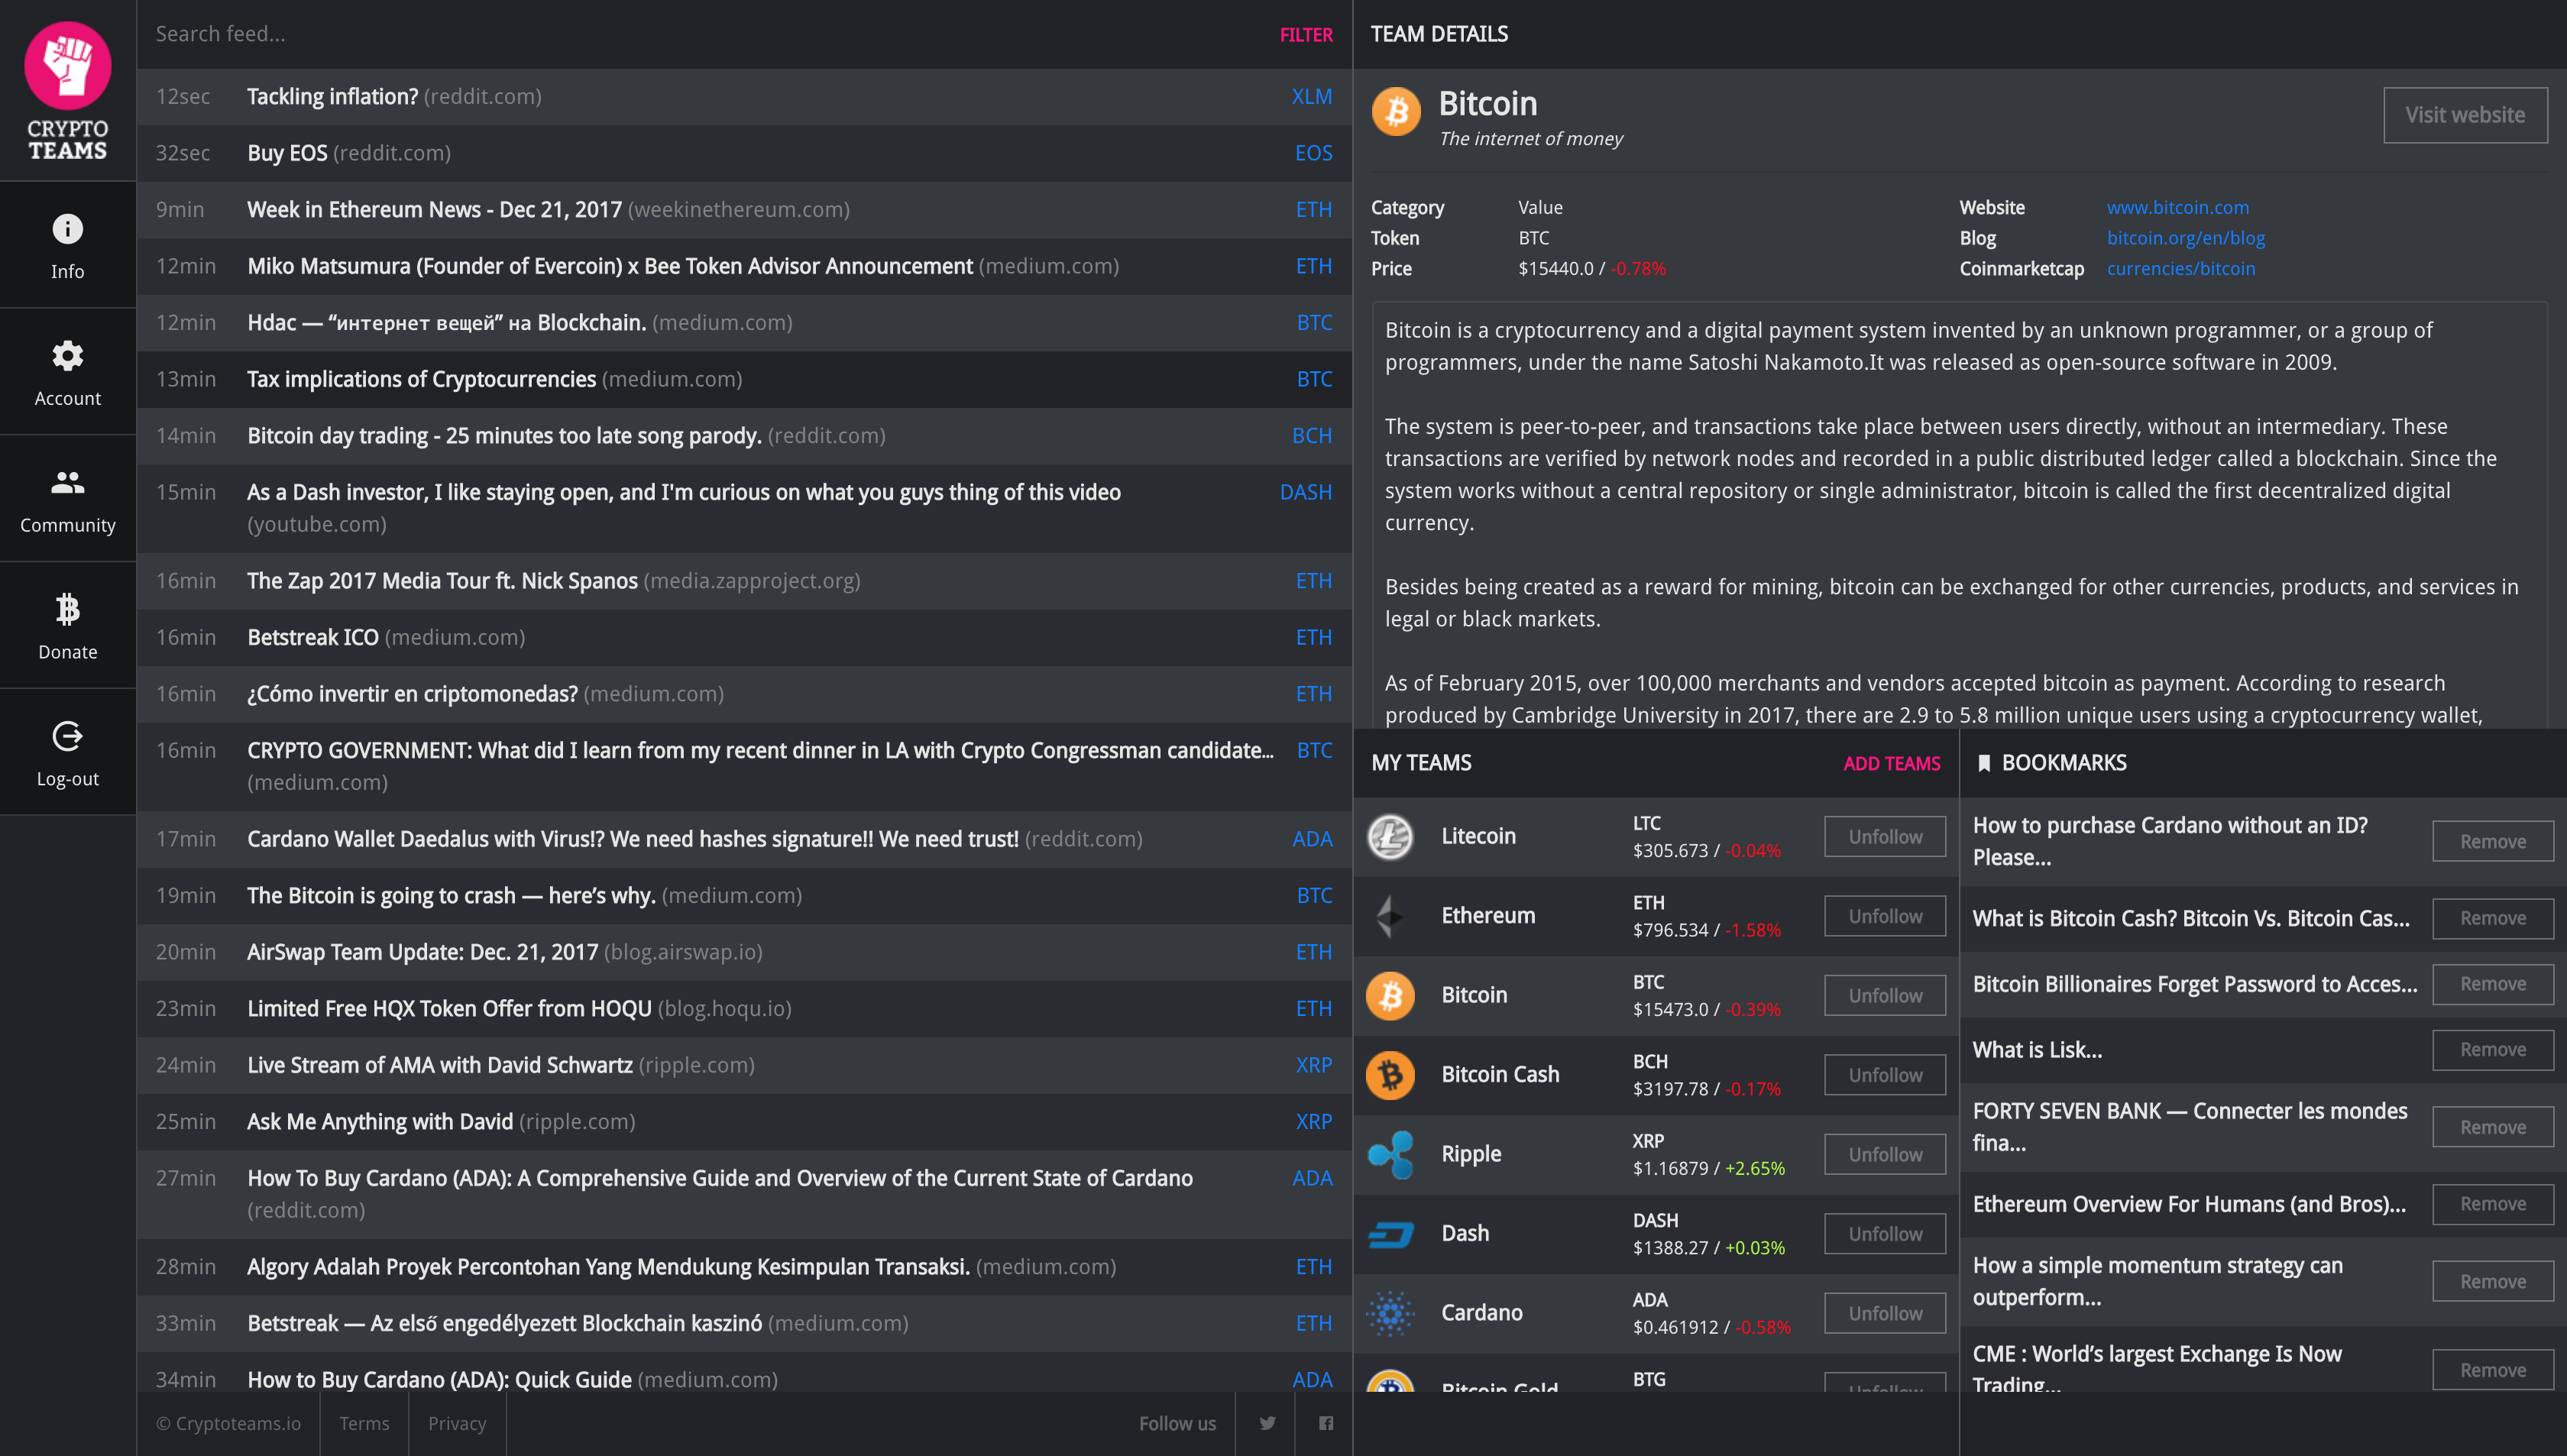Click the Donate bitcoin icon
Screen dimensions: 2567x1456
[x=67, y=624]
